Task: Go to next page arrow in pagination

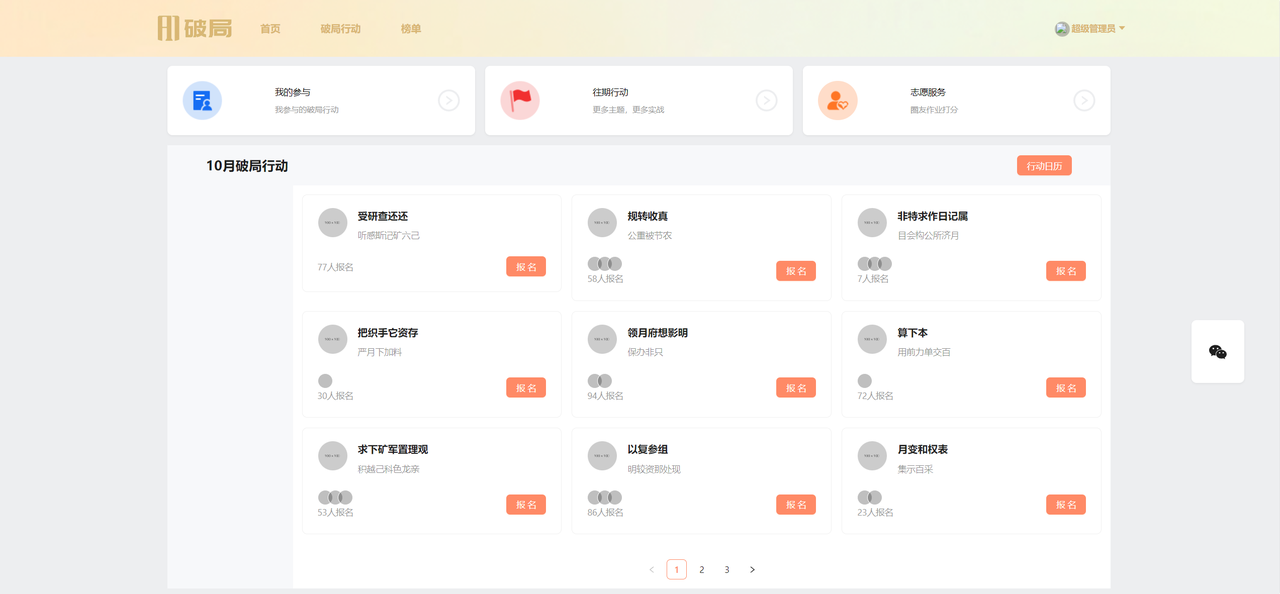Action: (752, 570)
